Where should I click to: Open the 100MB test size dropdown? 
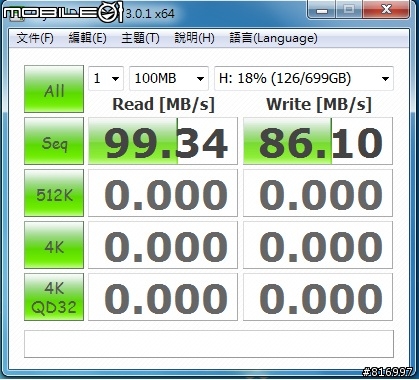(169, 79)
